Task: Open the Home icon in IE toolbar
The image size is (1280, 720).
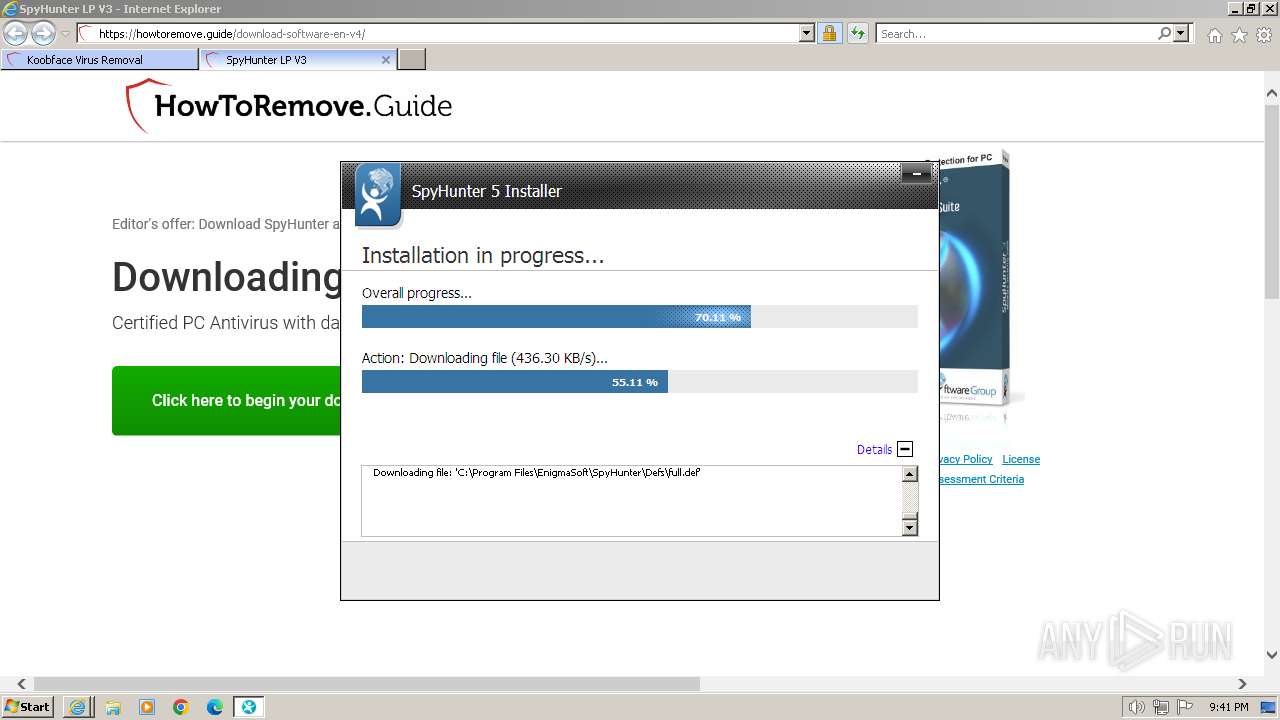Action: (1214, 35)
